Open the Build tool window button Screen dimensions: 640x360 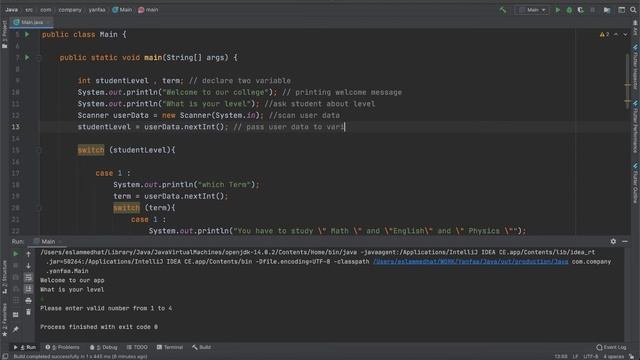tap(202, 347)
